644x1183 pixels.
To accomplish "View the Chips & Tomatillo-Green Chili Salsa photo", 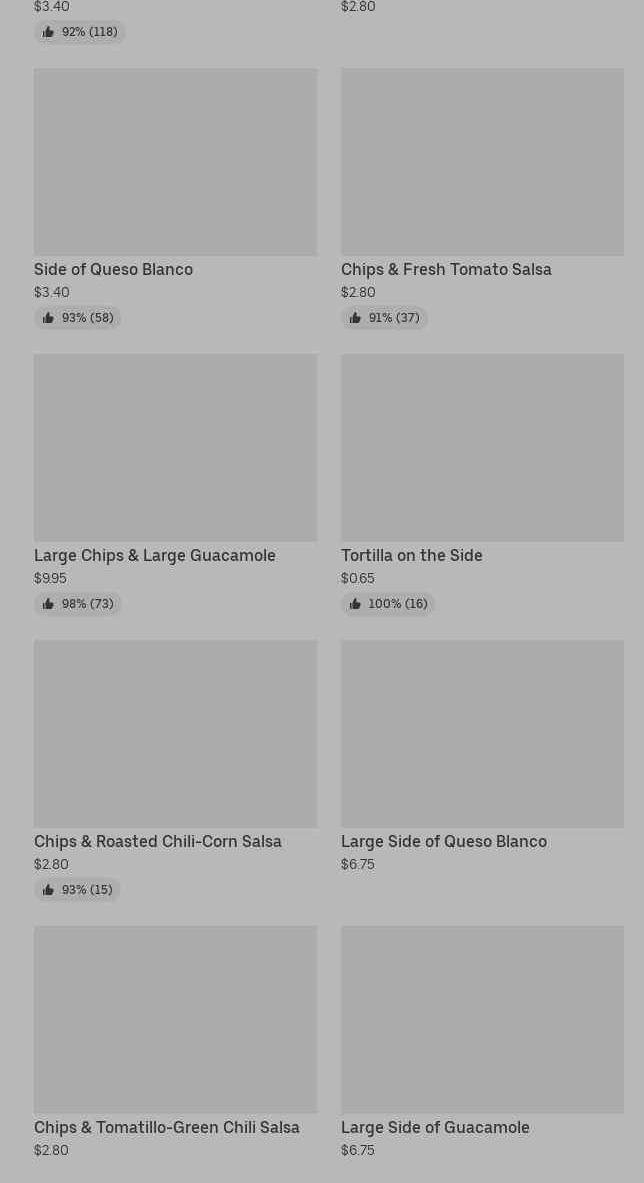I will (x=175, y=1020).
